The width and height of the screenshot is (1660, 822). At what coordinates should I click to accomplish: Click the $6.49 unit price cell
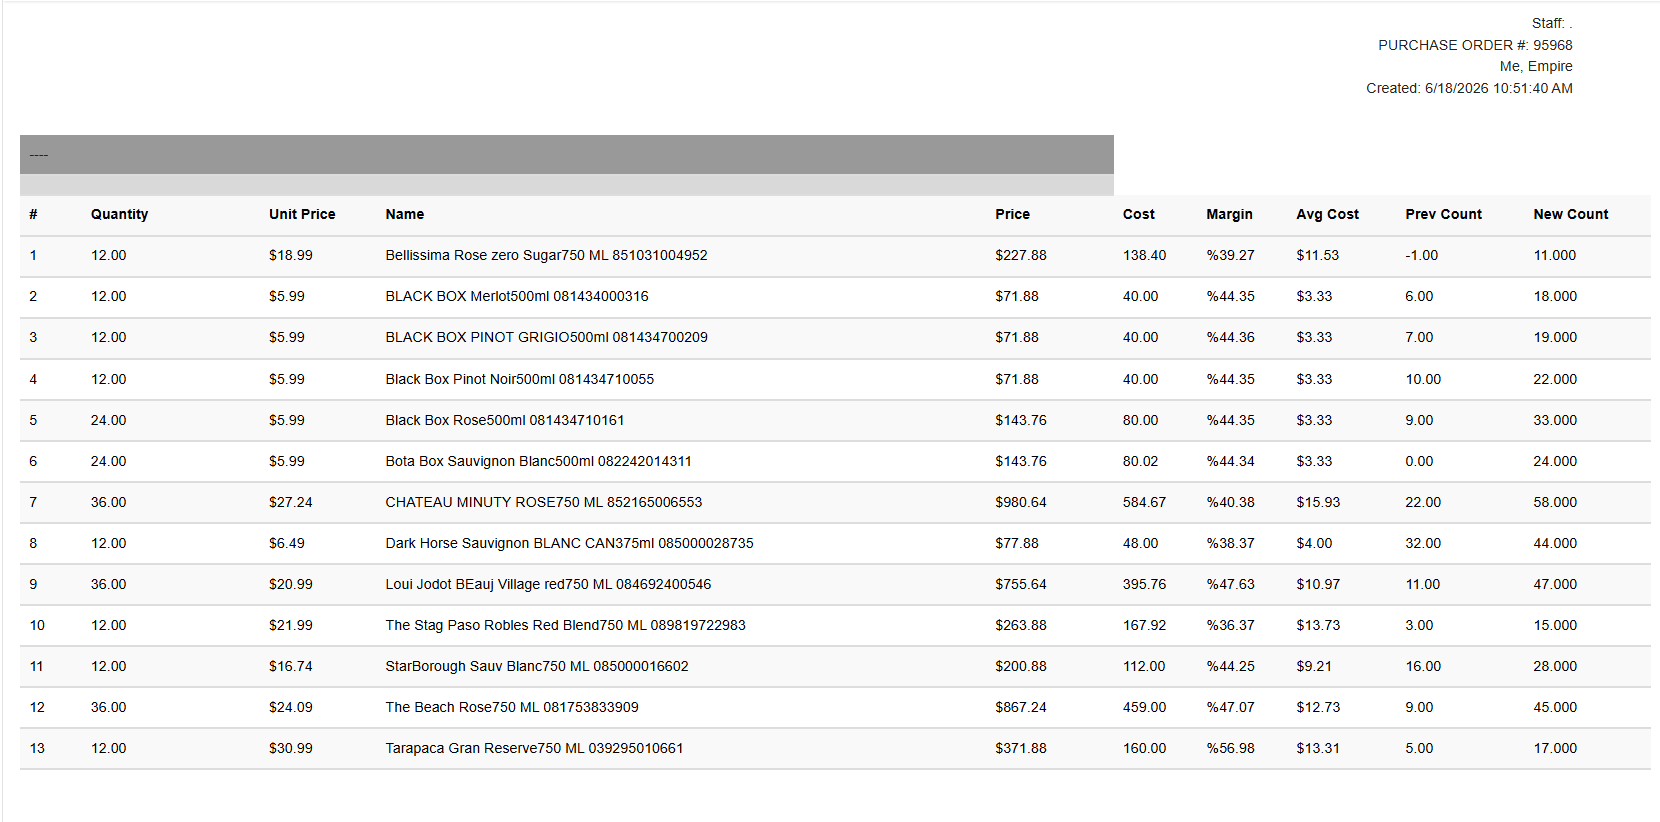tap(287, 543)
